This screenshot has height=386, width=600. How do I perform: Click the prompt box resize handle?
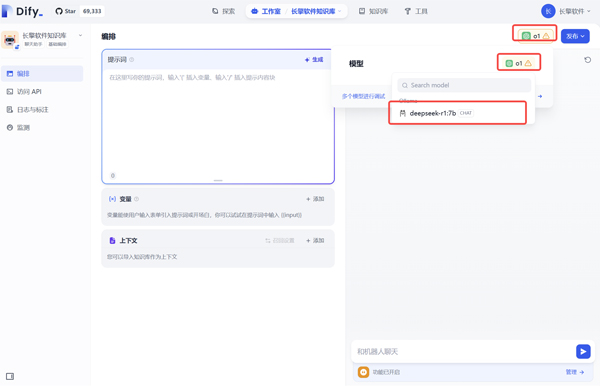(x=218, y=180)
